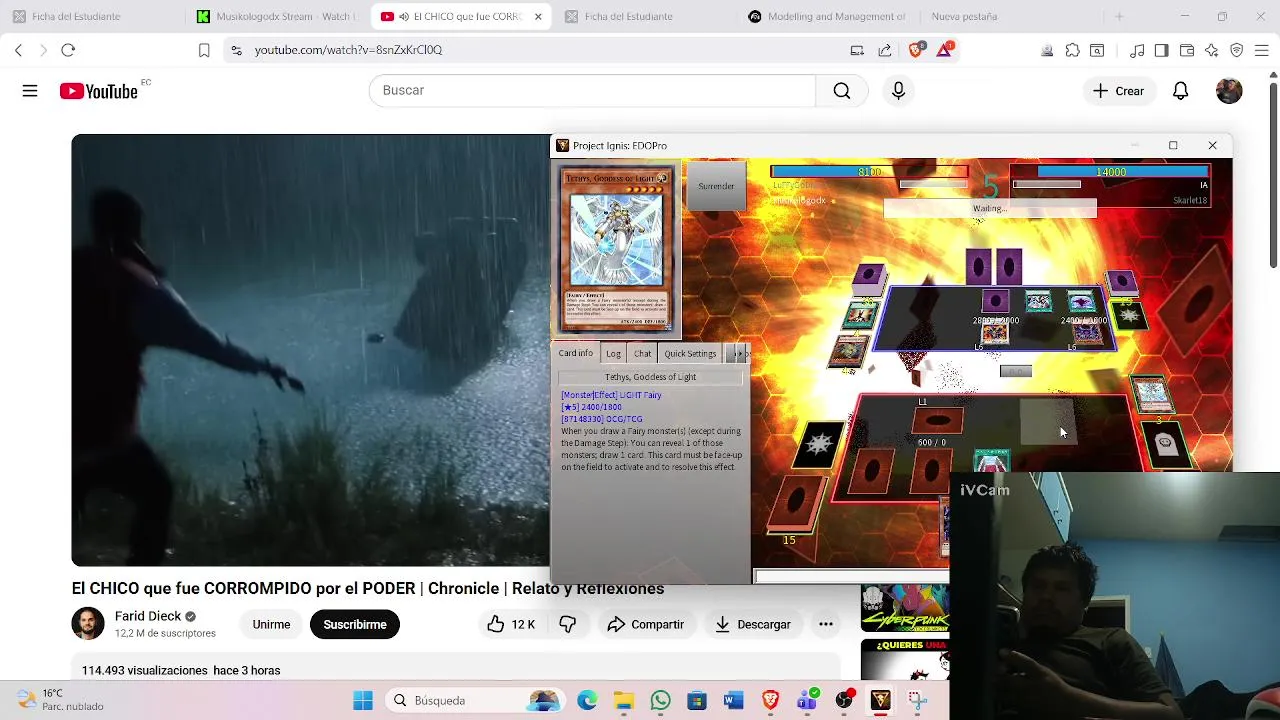Screen dimensions: 1280x720
Task: Open more actions ellipsis under the video
Action: coord(826,624)
